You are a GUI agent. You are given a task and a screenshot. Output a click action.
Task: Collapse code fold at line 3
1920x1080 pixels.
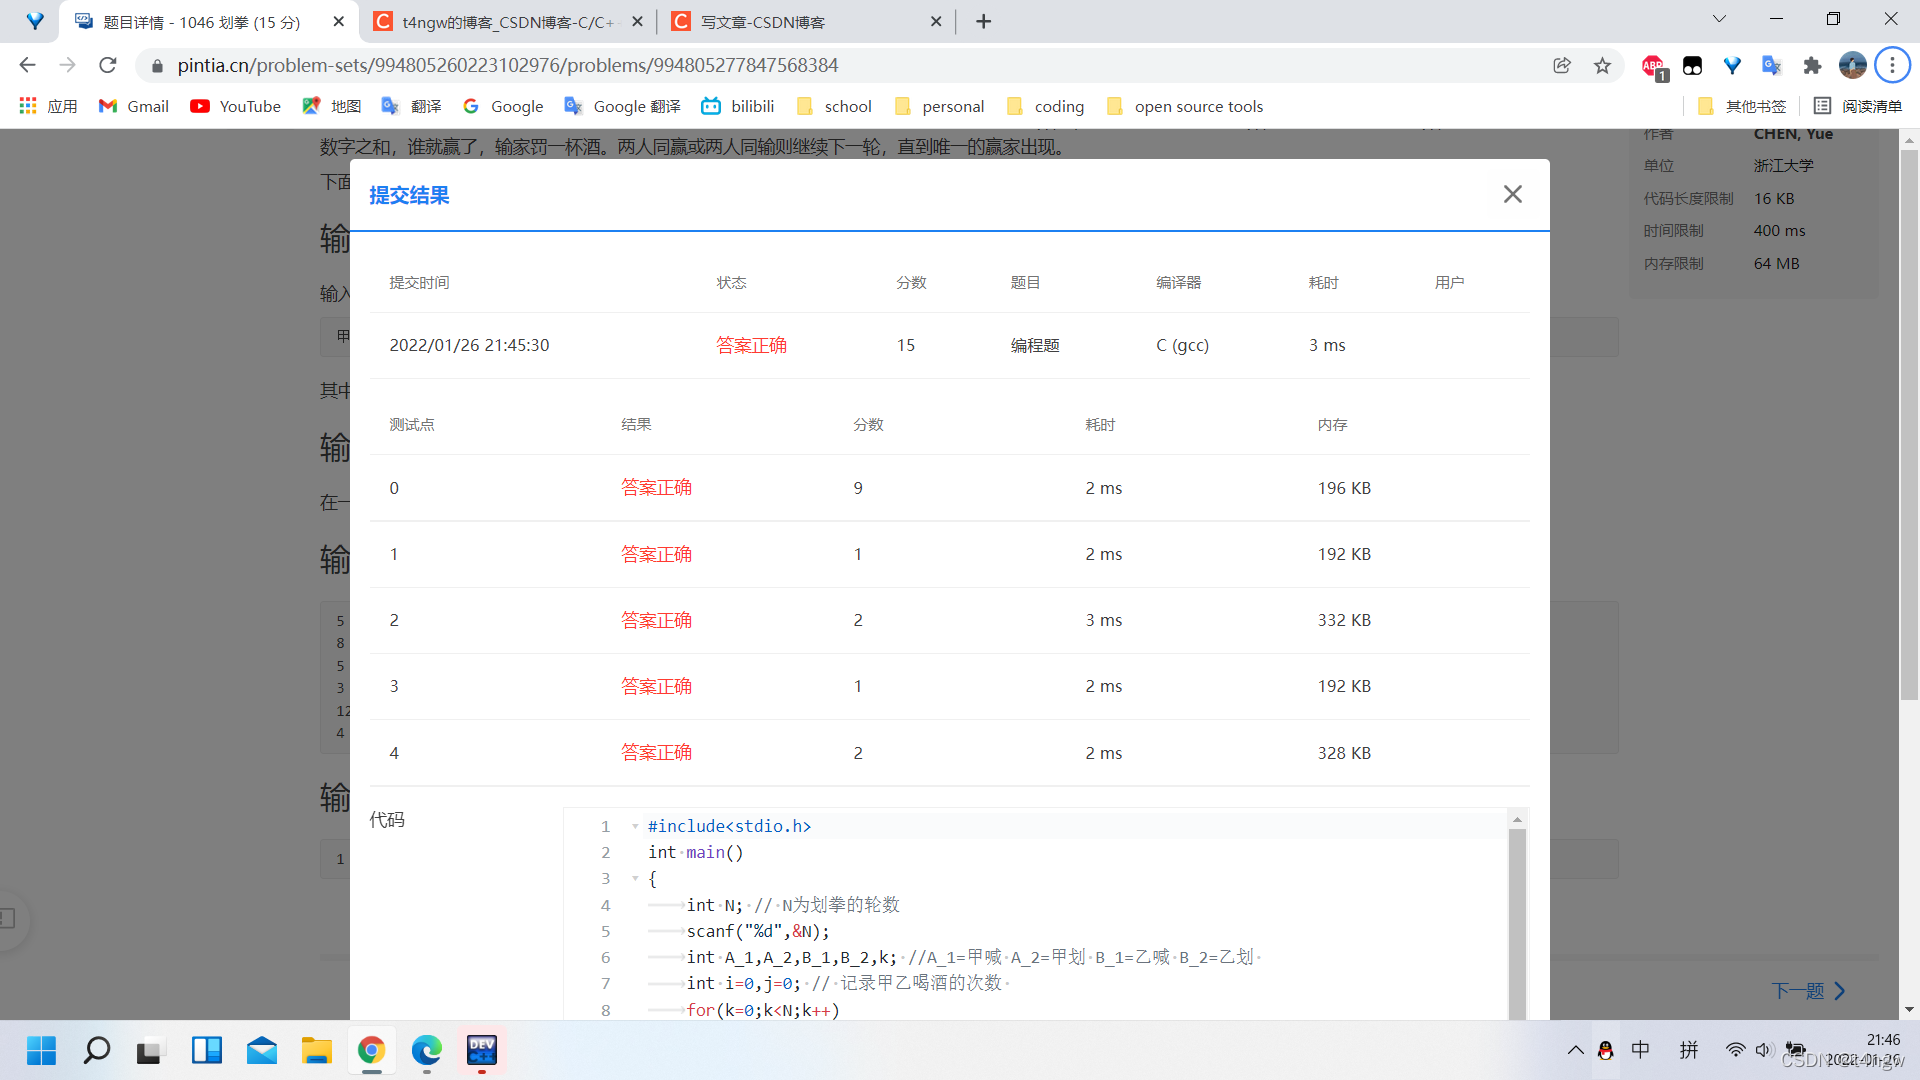tap(635, 878)
